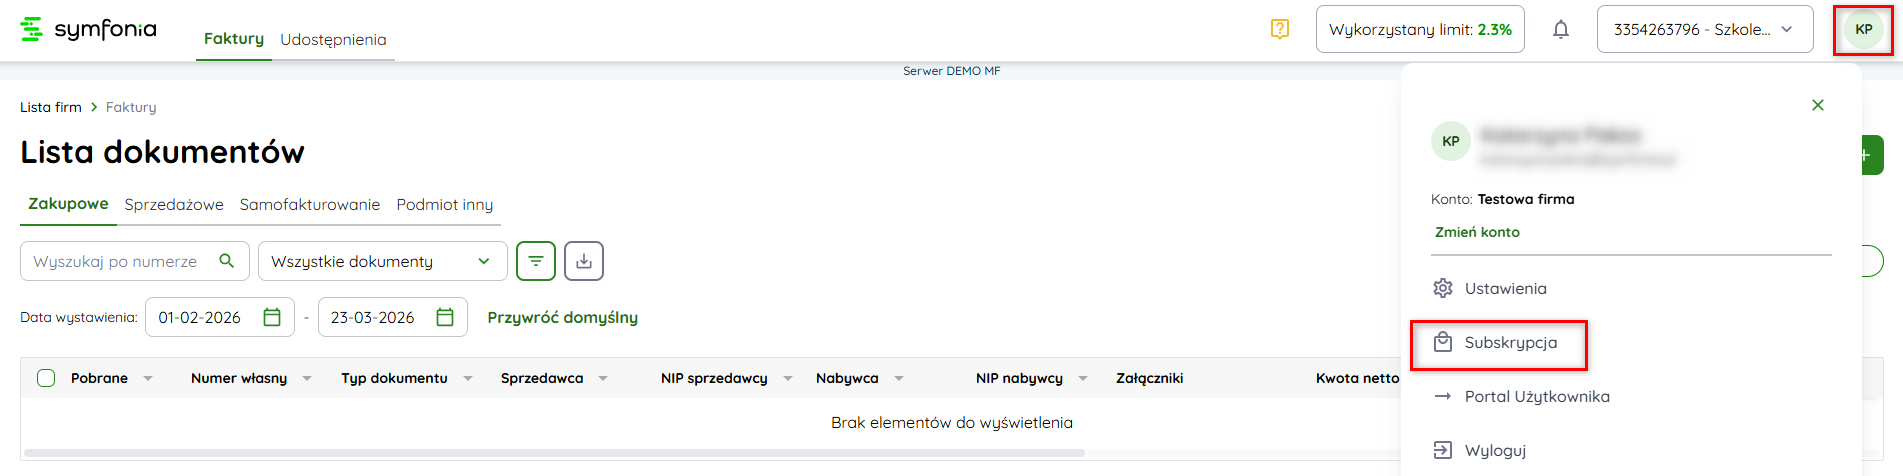Open the Sprzedawca column filter arrow
The height and width of the screenshot is (476, 1903).
click(x=603, y=378)
